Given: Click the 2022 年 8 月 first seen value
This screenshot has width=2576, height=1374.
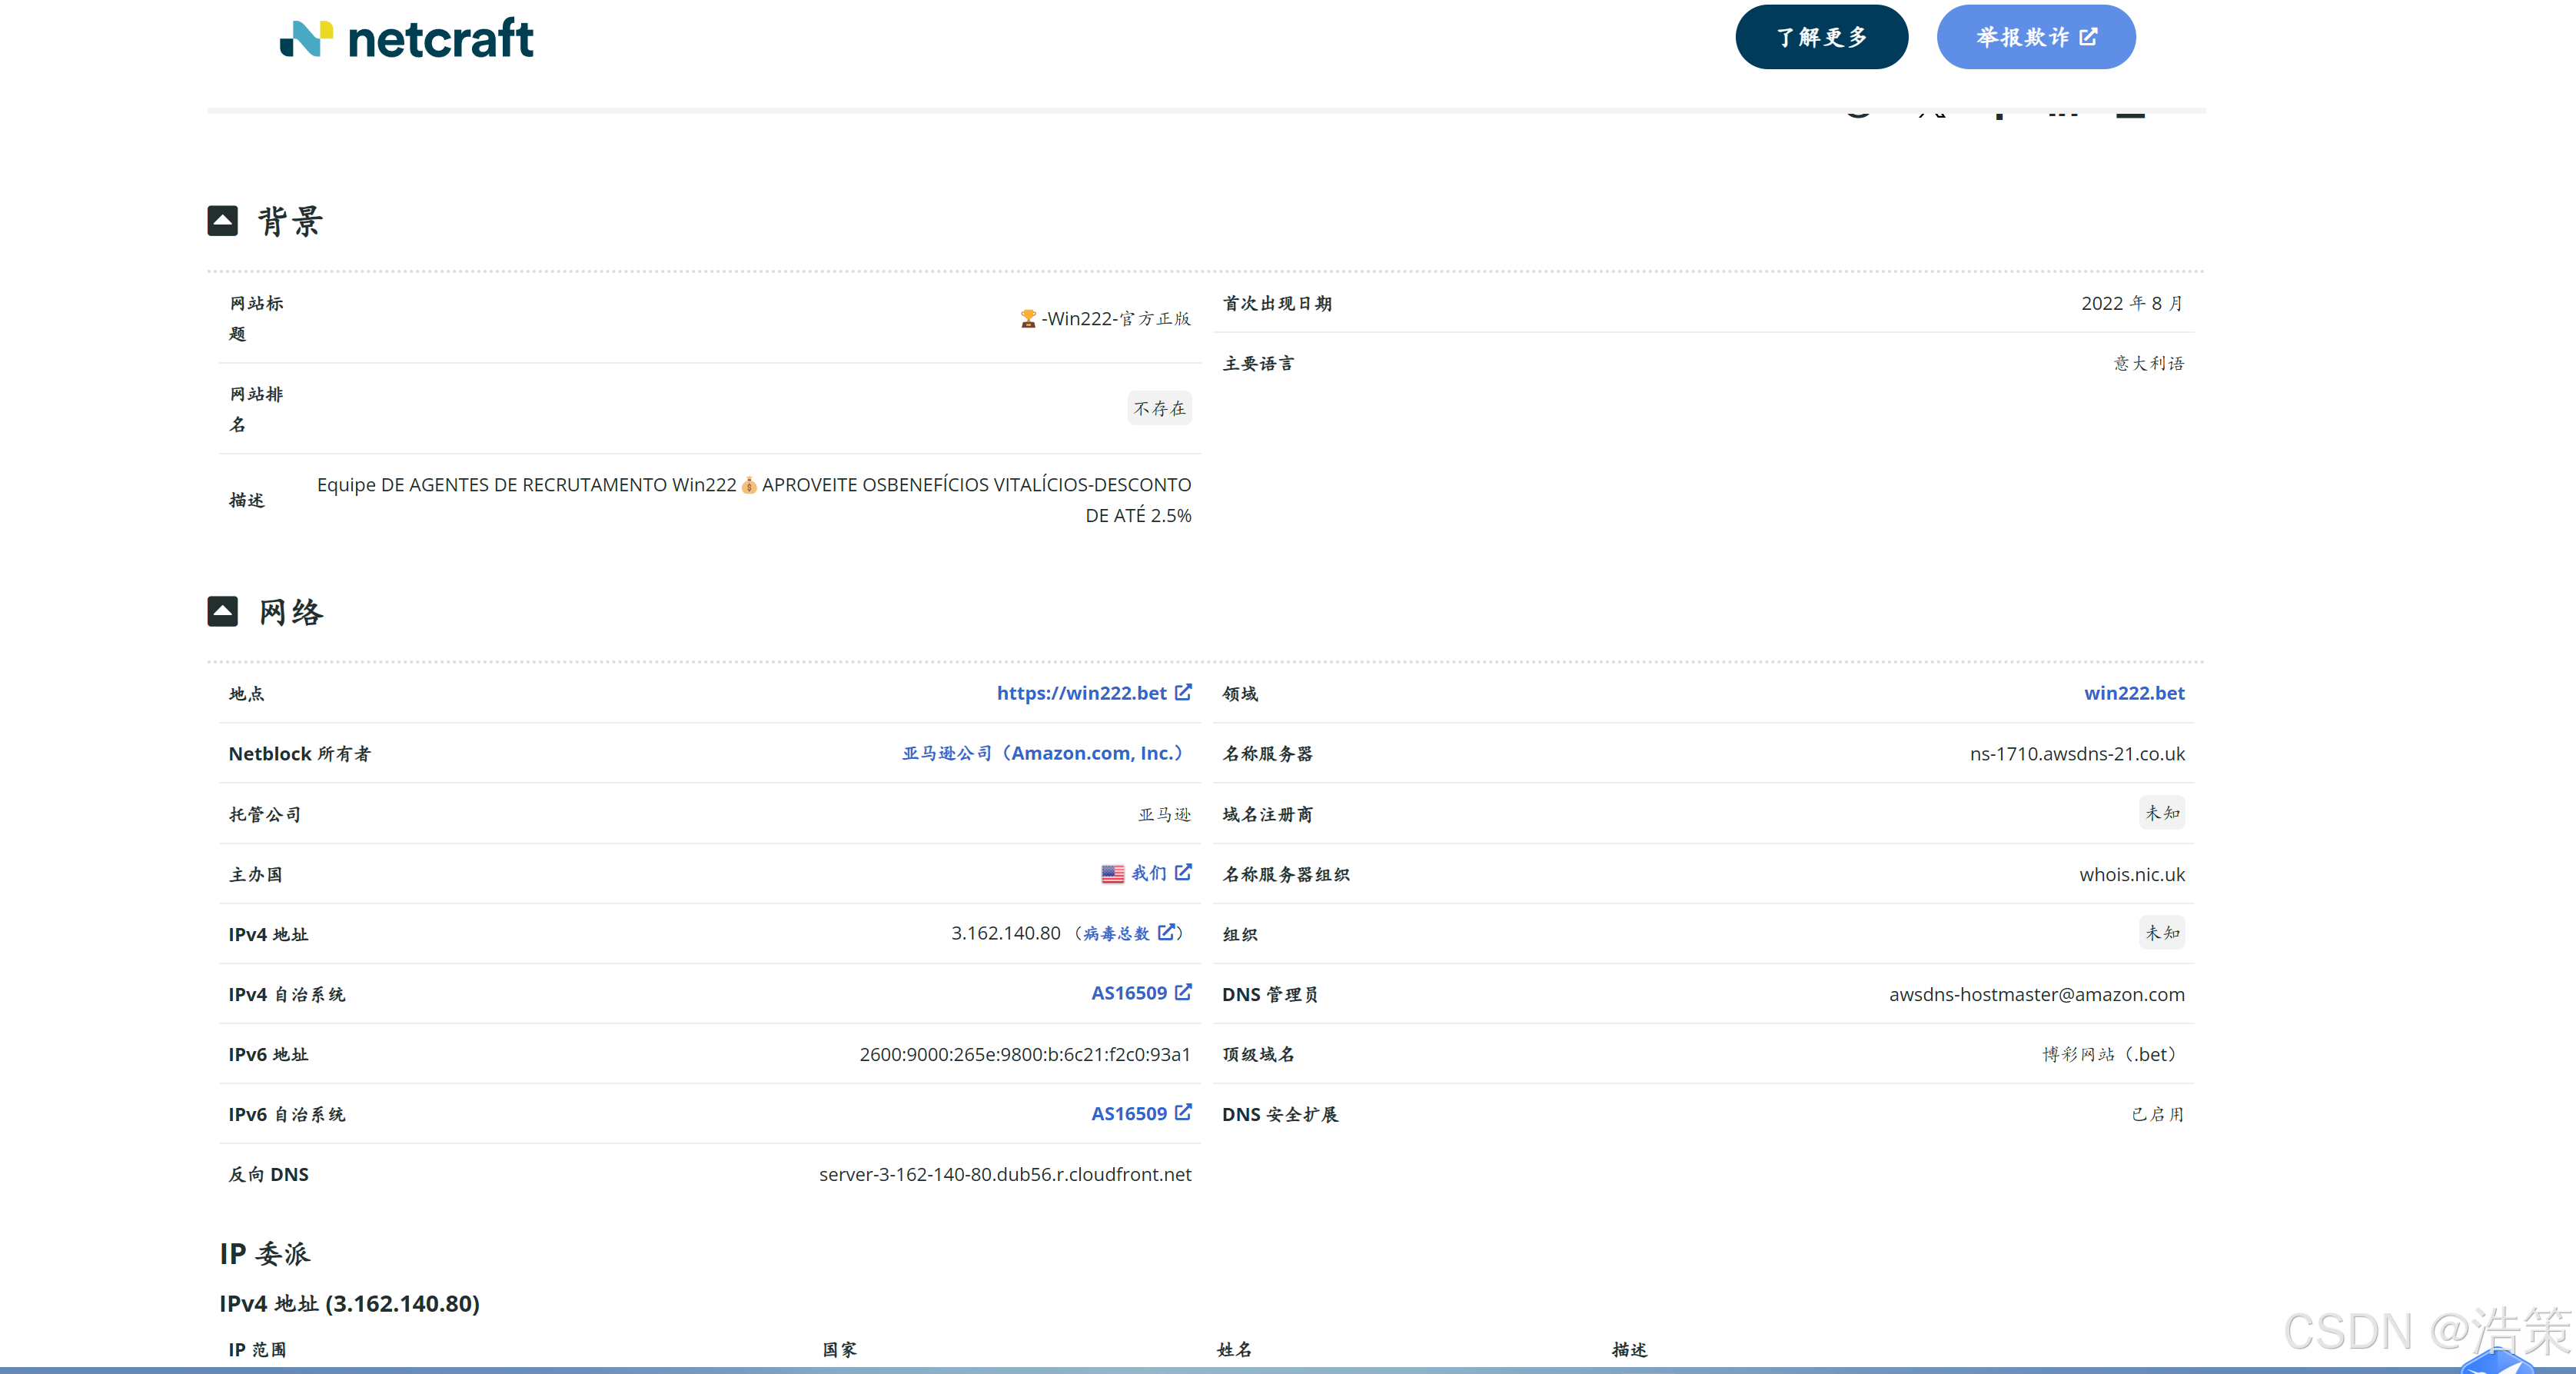Looking at the screenshot, I should 2132,303.
